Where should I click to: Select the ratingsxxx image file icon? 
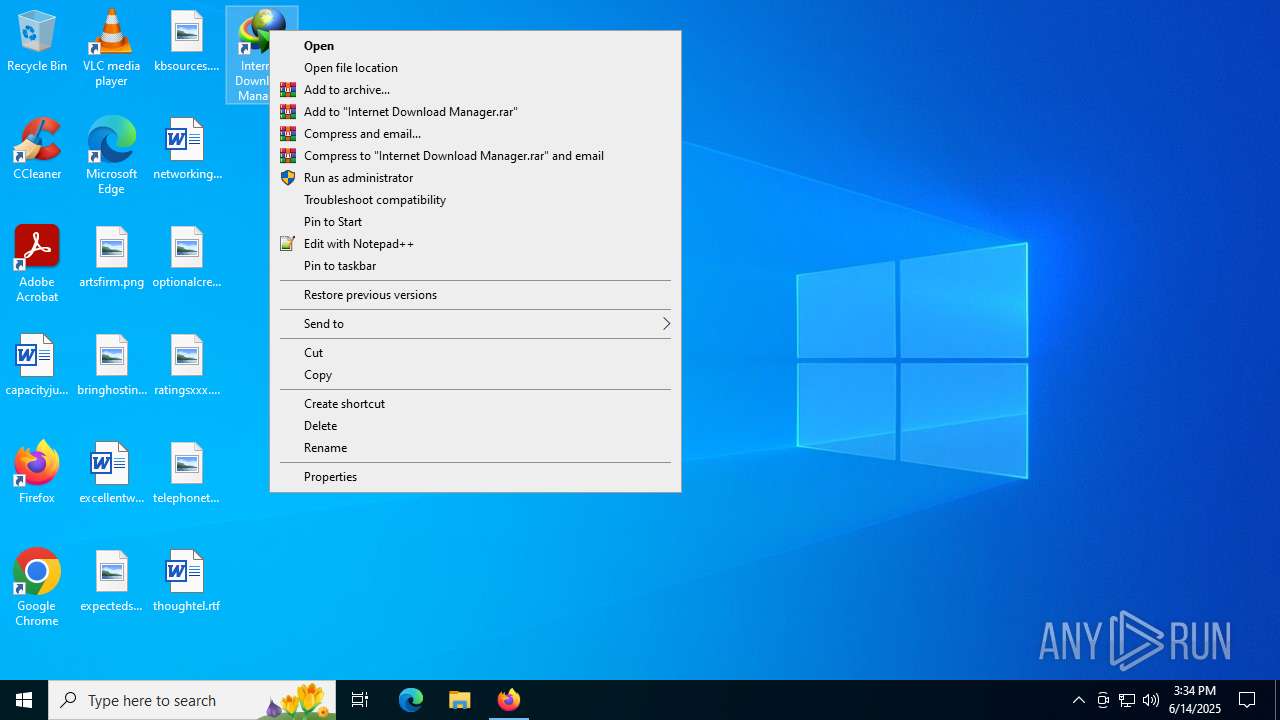(187, 365)
